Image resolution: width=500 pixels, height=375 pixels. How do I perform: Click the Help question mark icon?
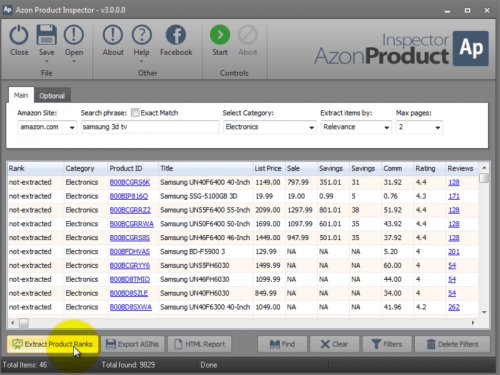[x=142, y=35]
